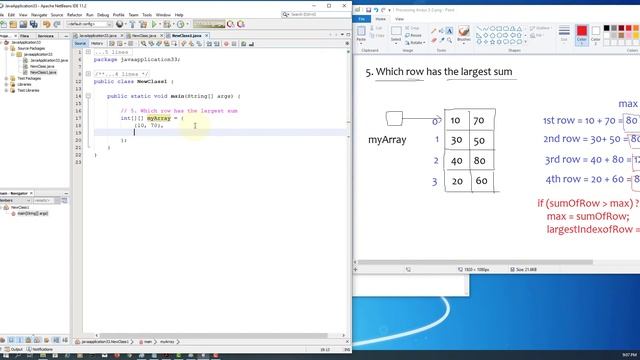640x360 pixels.
Task: Switch to the Files panel tab
Action: click(x=24, y=36)
